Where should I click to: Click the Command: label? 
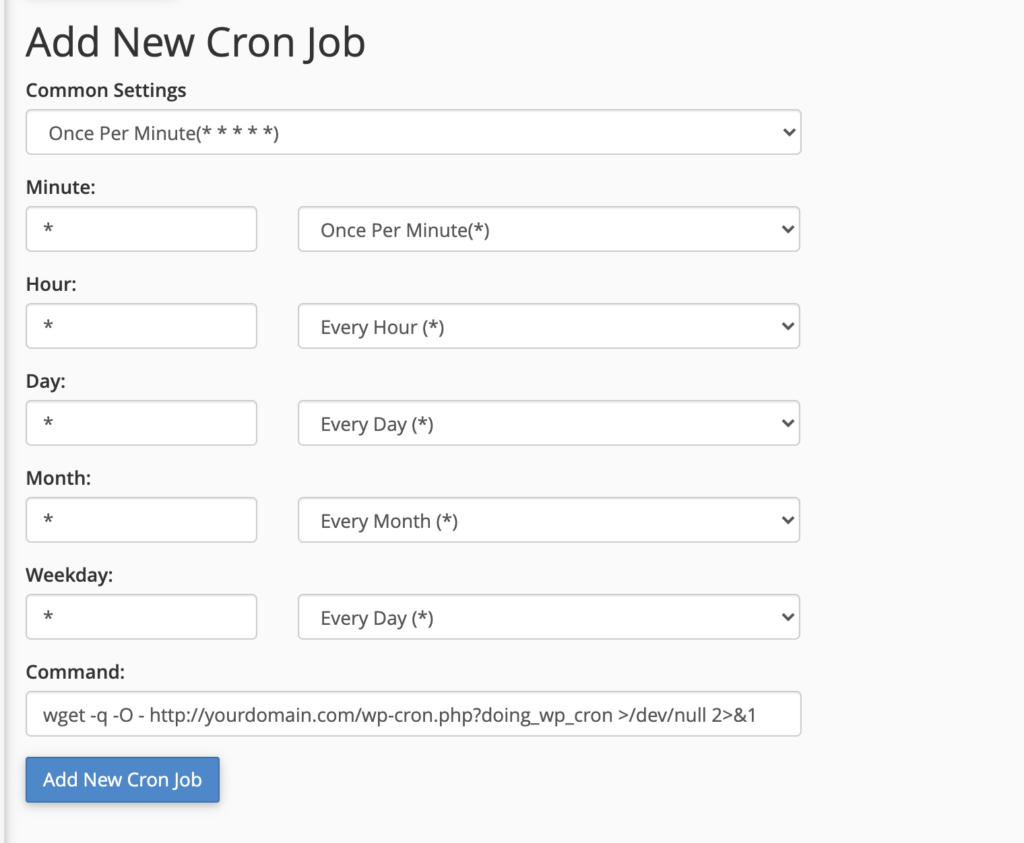tap(75, 672)
